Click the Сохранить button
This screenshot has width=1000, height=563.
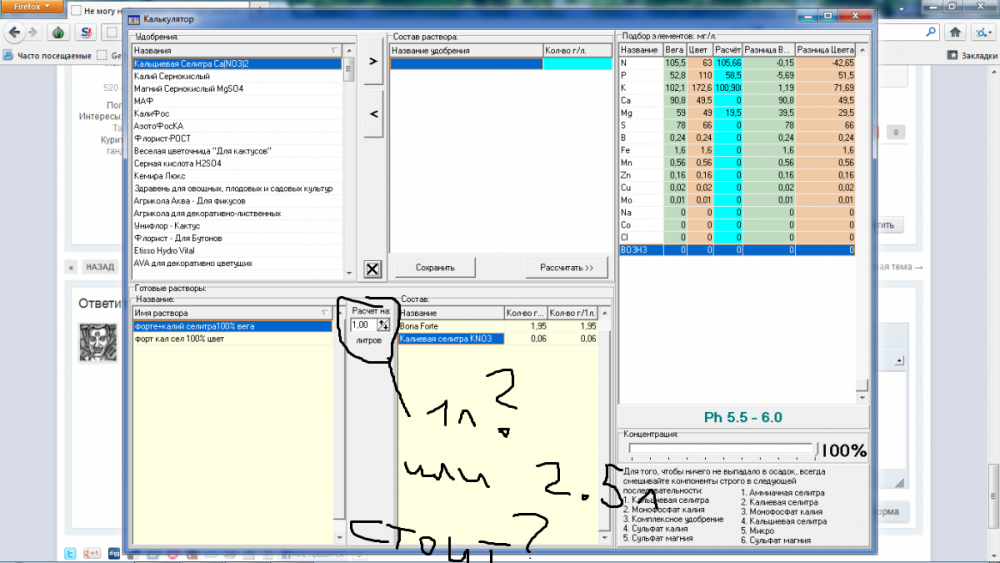435,268
